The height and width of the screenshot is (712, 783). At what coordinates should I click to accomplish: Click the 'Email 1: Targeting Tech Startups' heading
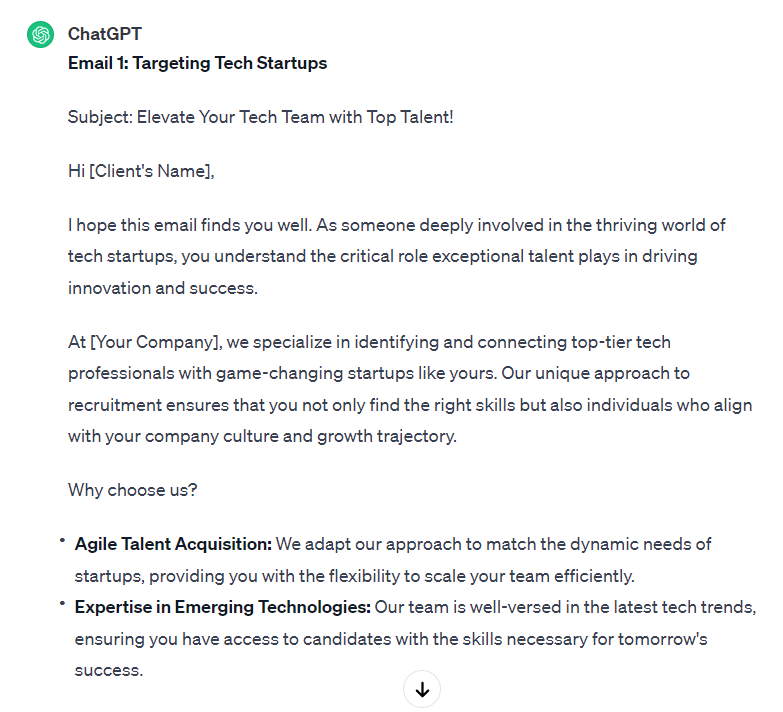[197, 63]
